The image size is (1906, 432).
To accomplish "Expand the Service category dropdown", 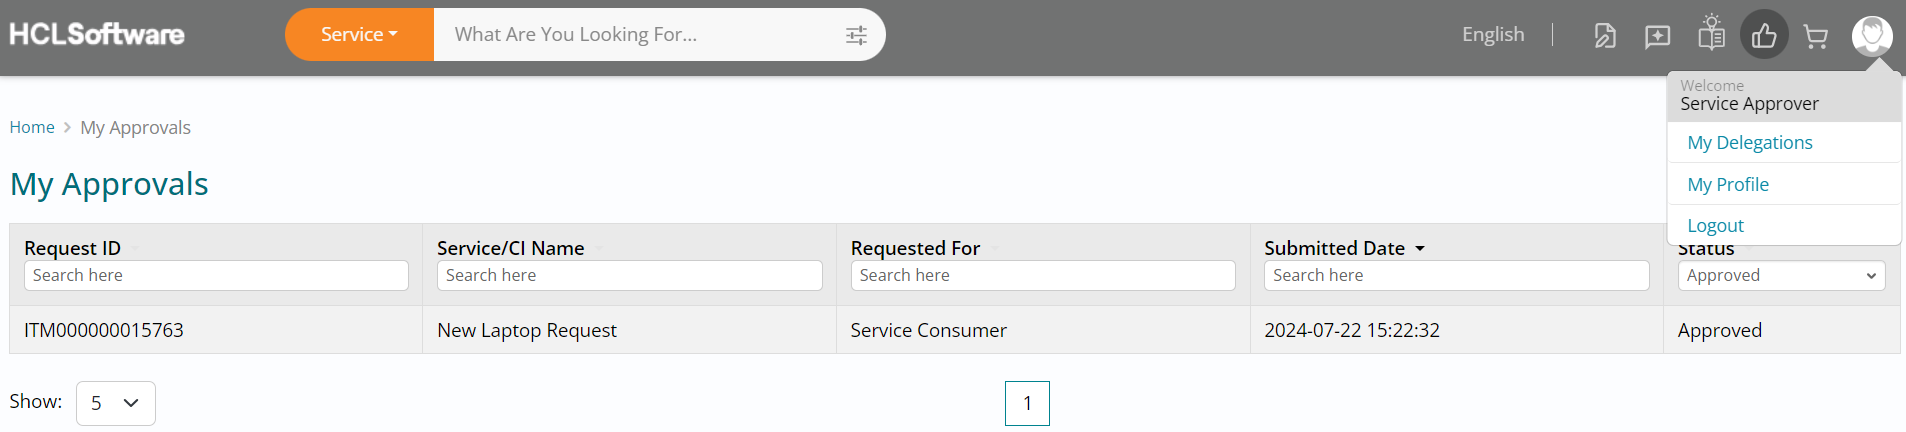I will coord(359,35).
